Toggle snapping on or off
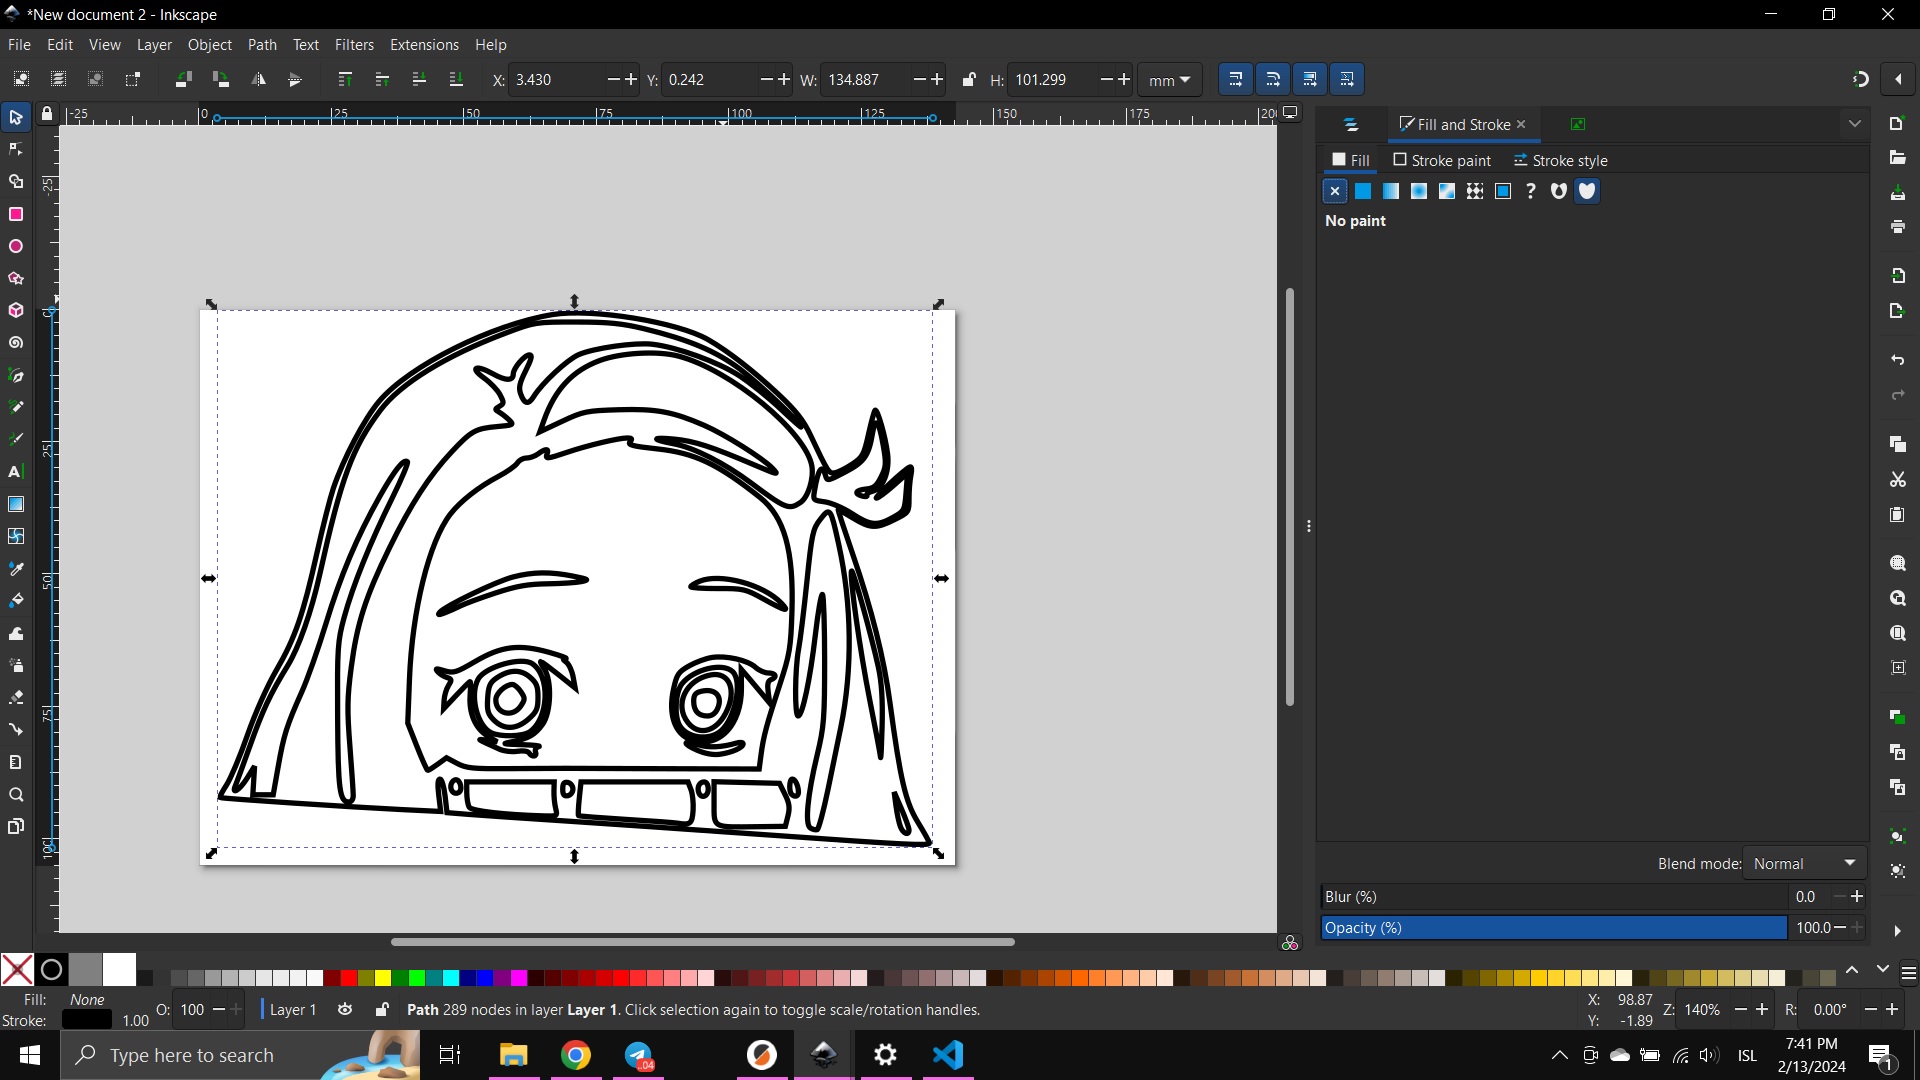The image size is (1920, 1080). [x=1860, y=80]
